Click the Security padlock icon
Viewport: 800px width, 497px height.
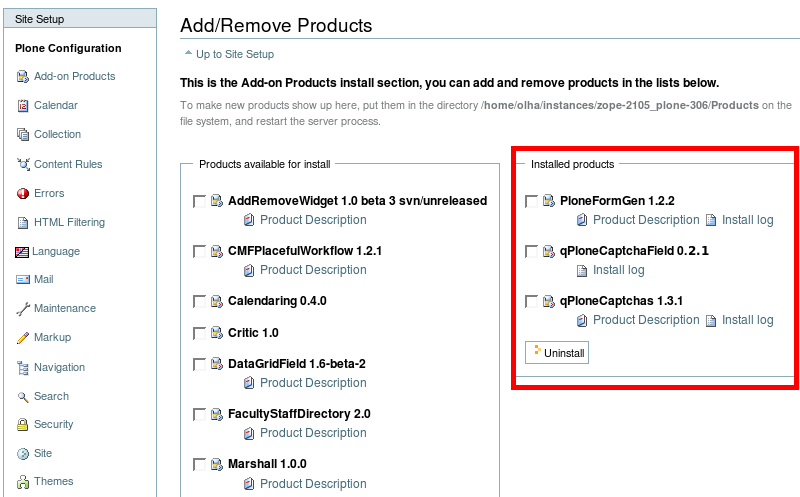tap(23, 425)
